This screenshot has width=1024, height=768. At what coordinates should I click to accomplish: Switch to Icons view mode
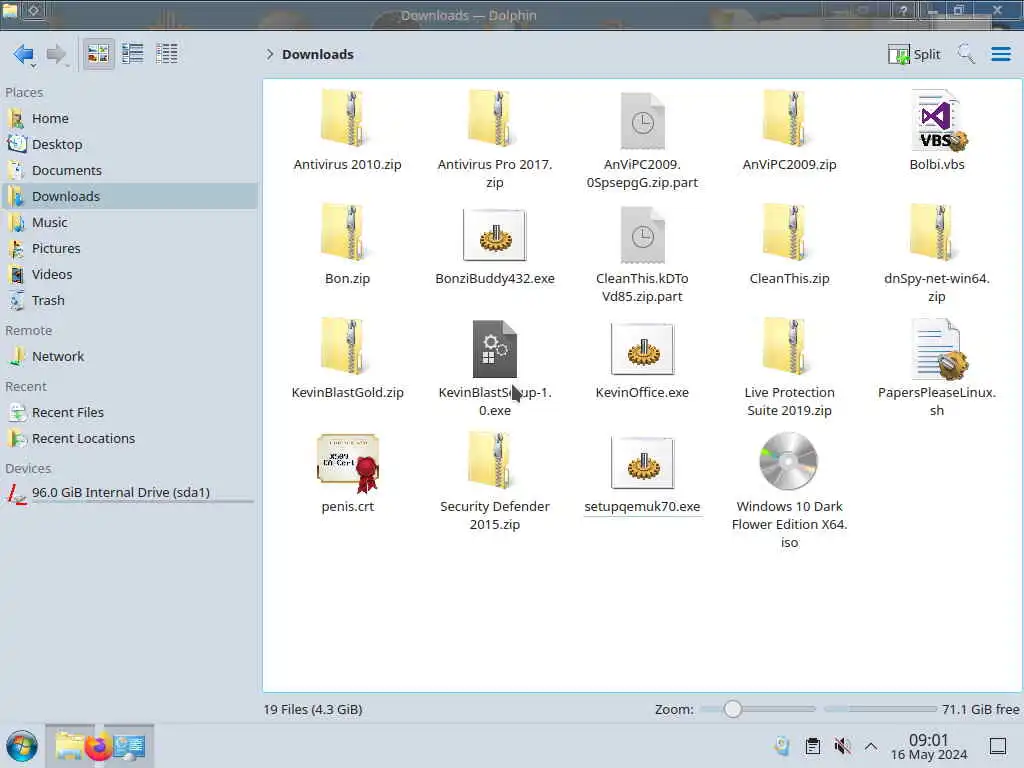[x=99, y=54]
